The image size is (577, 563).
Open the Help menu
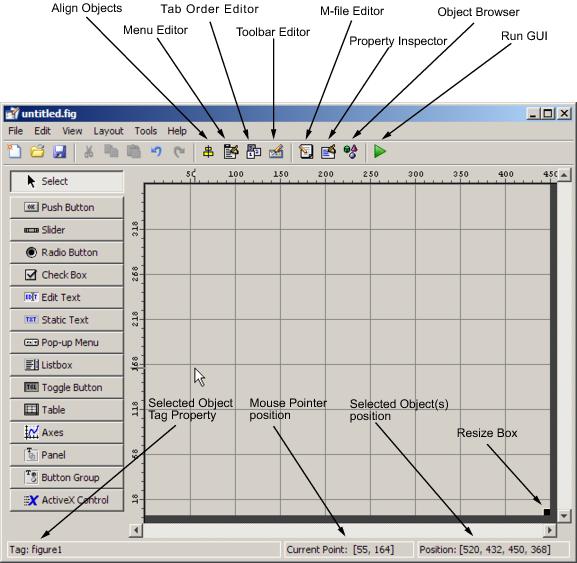pos(177,131)
